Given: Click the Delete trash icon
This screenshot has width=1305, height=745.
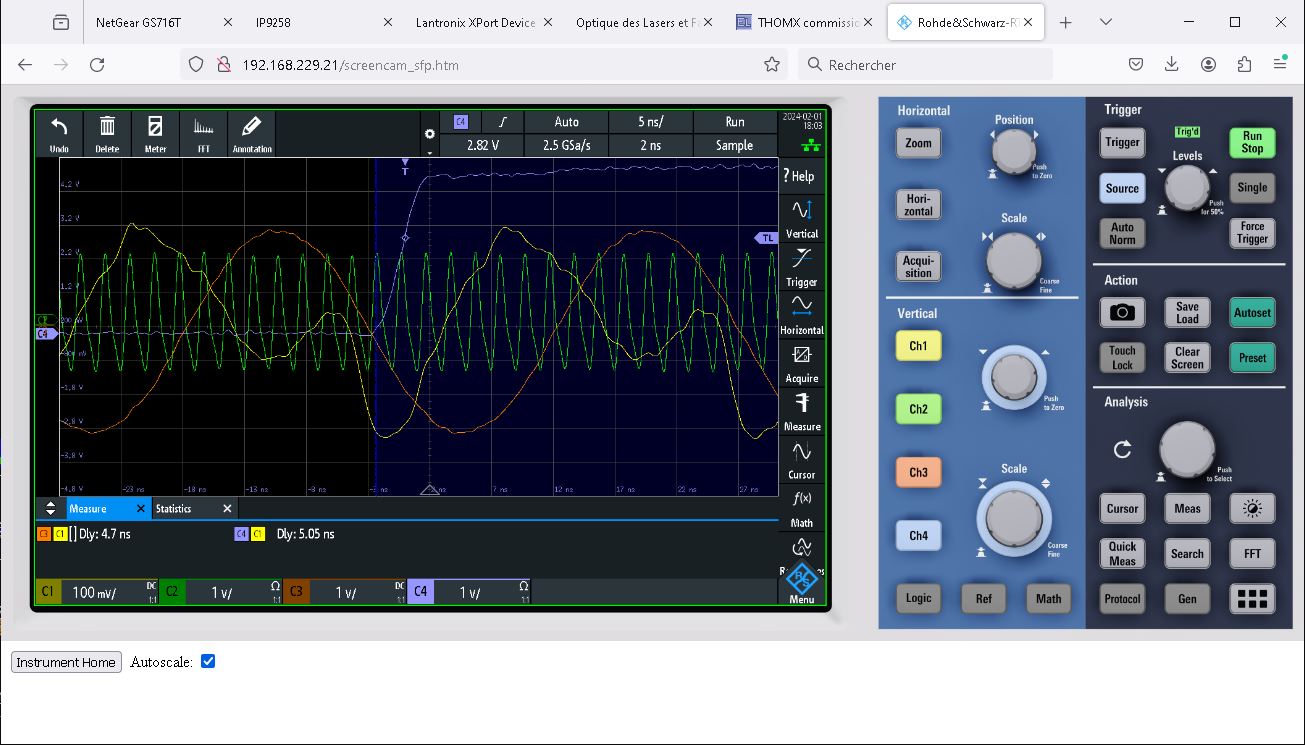Looking at the screenshot, I should [107, 133].
